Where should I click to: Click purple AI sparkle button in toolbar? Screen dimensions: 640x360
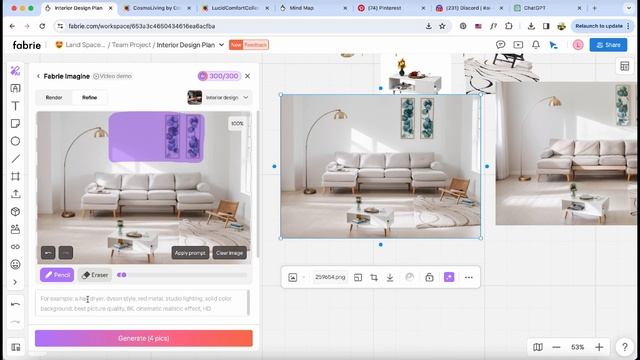tap(449, 278)
